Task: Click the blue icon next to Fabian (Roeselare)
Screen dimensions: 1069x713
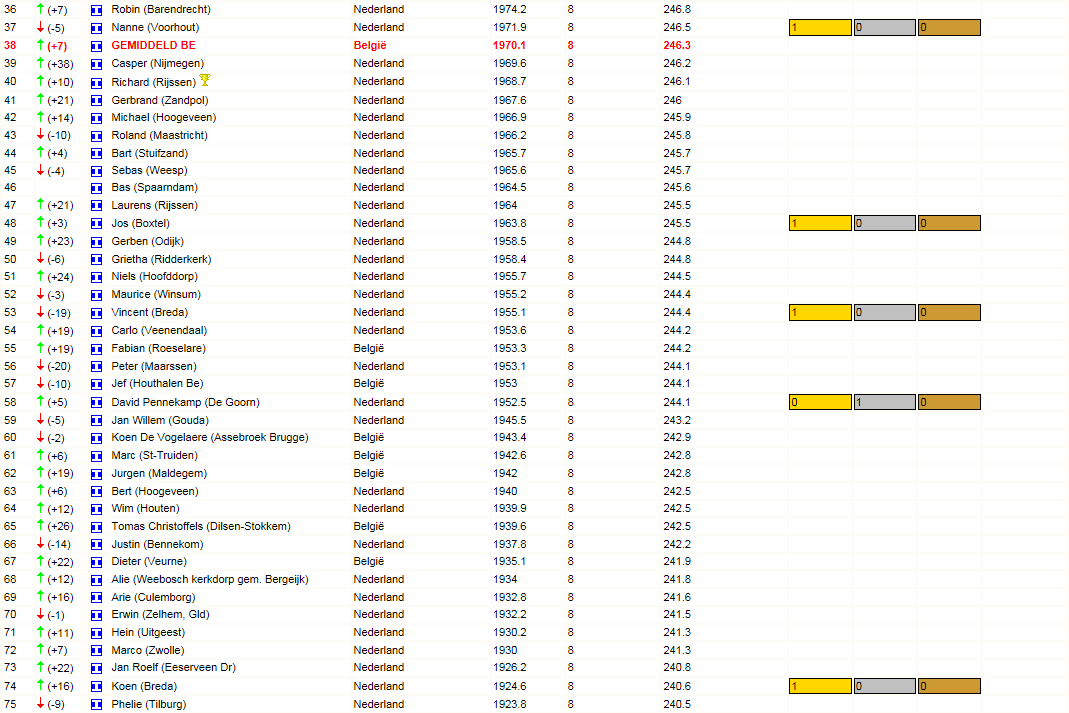Action: tap(97, 349)
